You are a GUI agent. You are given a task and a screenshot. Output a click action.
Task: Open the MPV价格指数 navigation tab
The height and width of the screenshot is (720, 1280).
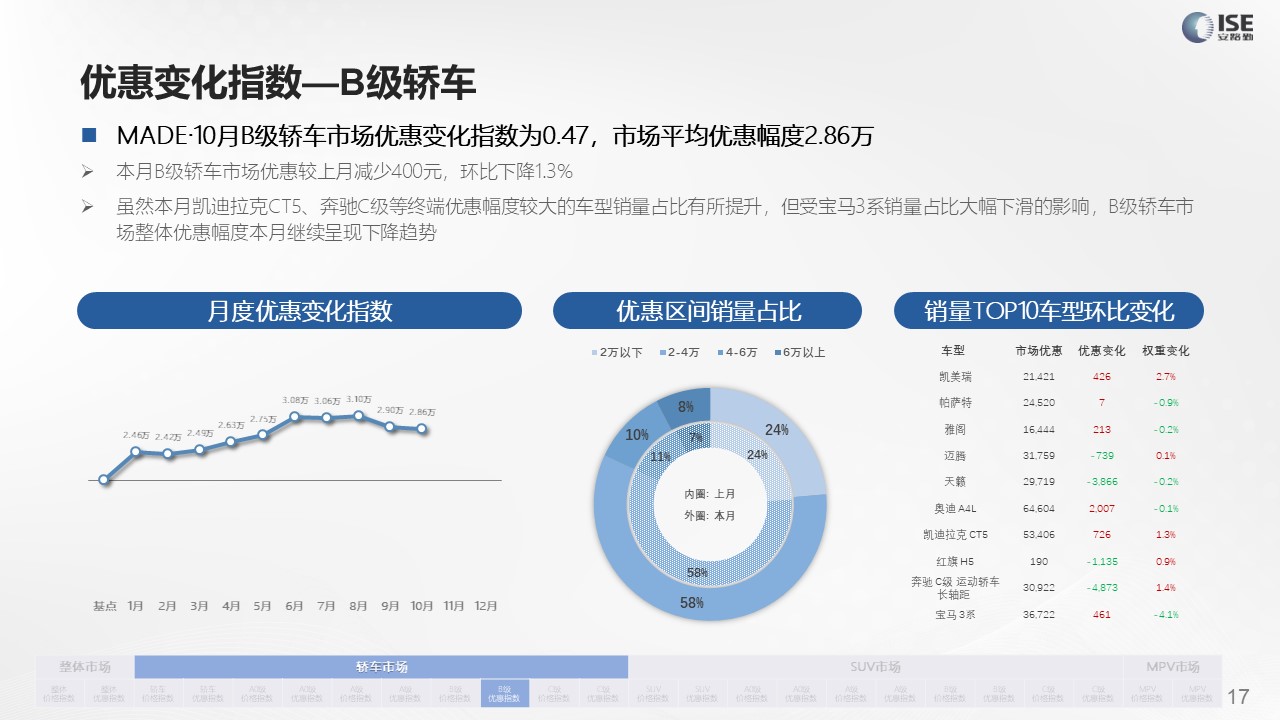(1148, 694)
